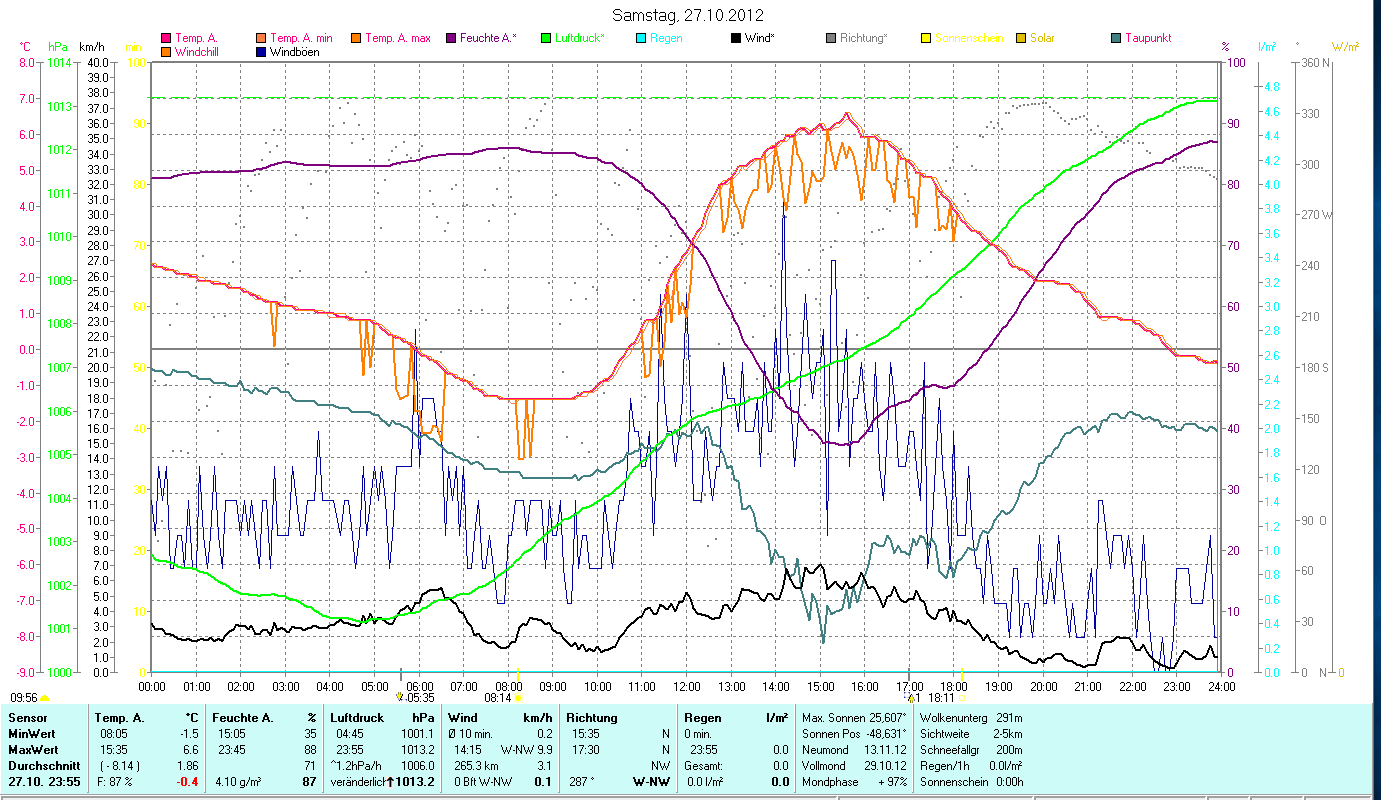
Task: Click the '265.3 km' wind run value
Action: pyautogui.click(x=479, y=766)
